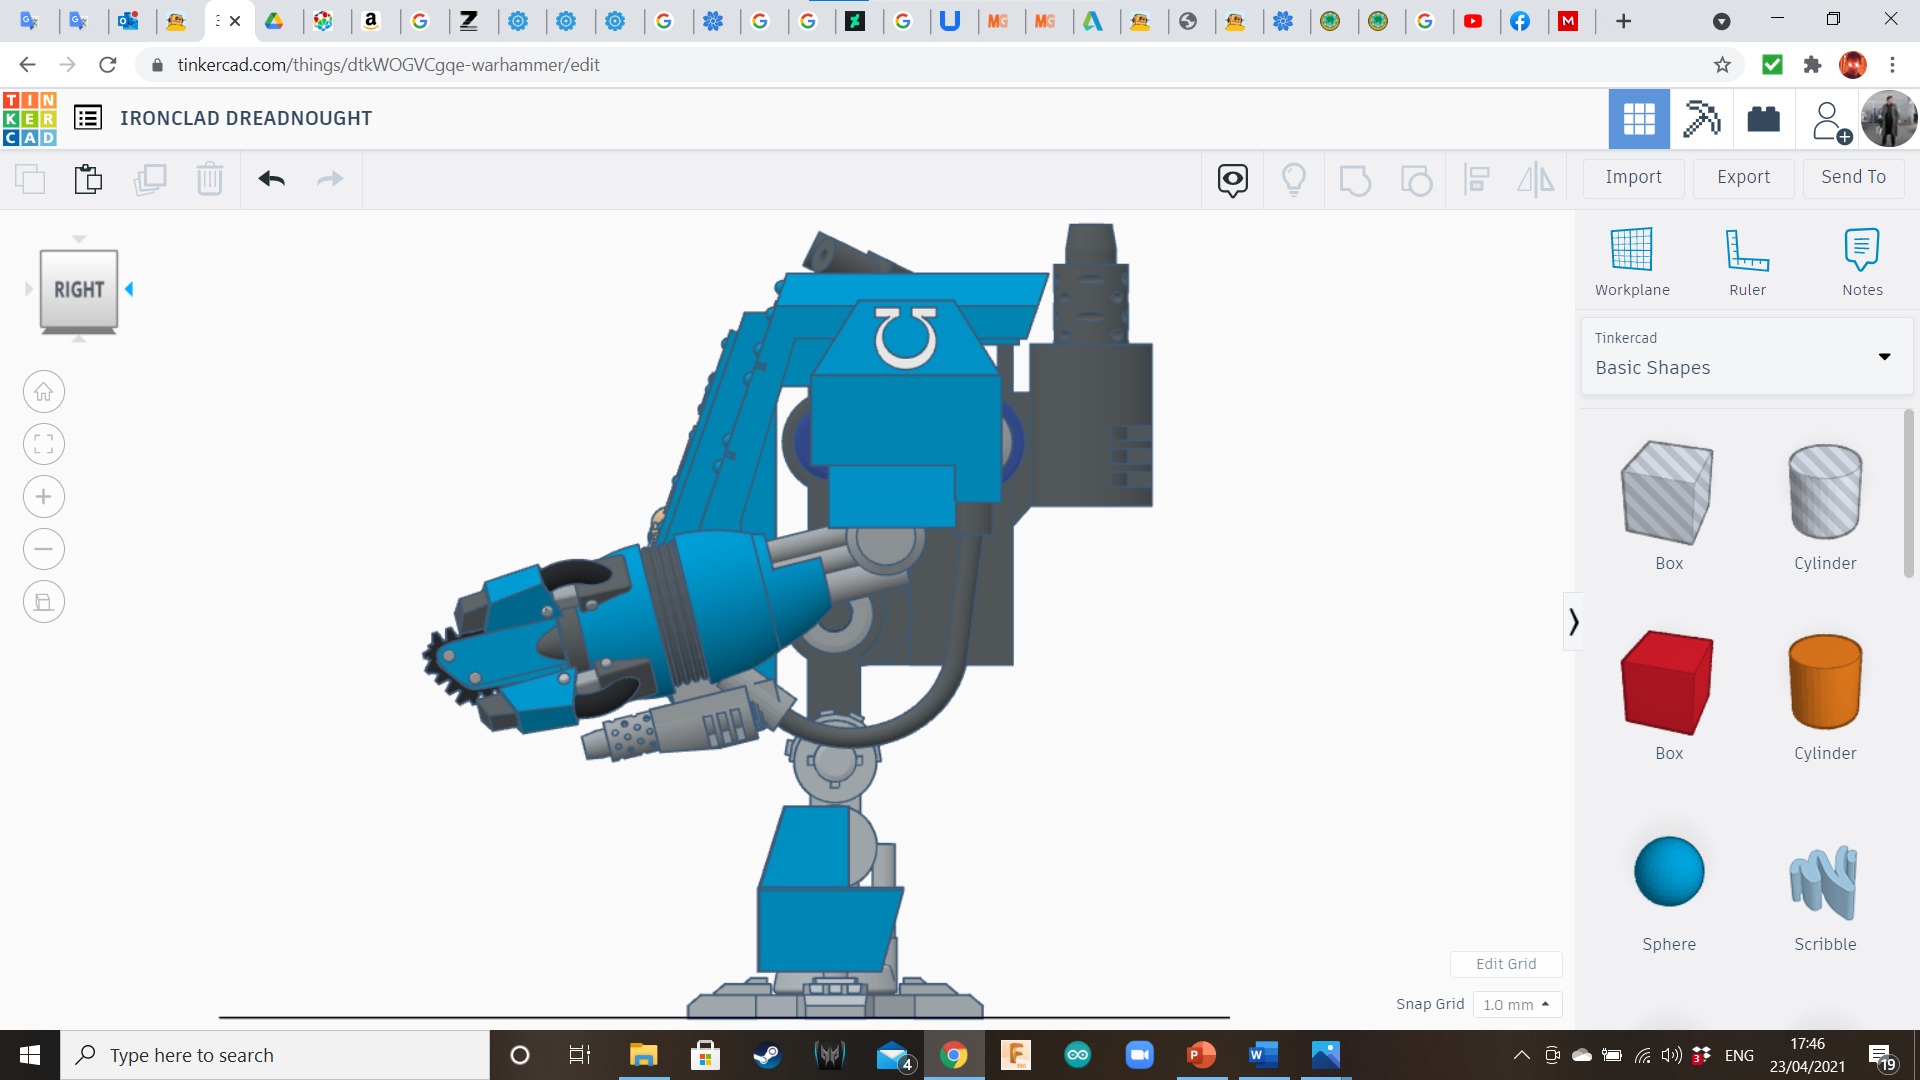Click the Import button
This screenshot has width=1920, height=1080.
click(x=1633, y=177)
